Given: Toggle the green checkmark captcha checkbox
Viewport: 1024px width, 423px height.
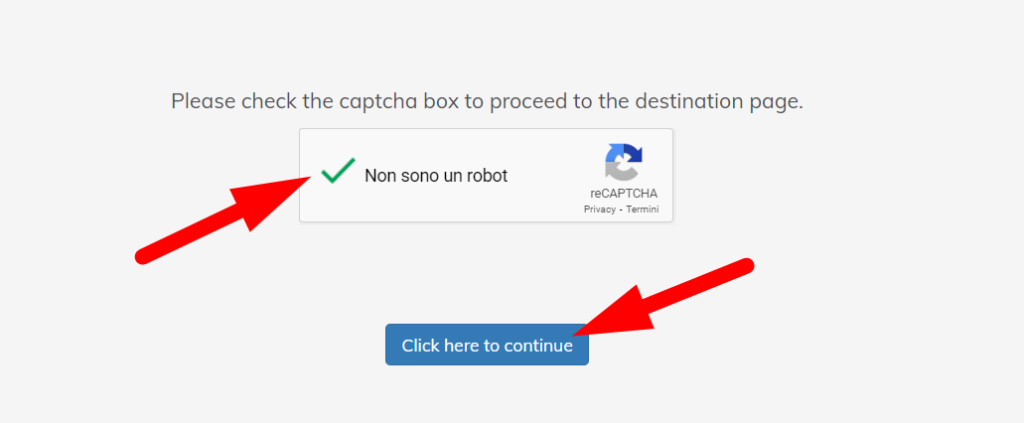Looking at the screenshot, I should (338, 171).
